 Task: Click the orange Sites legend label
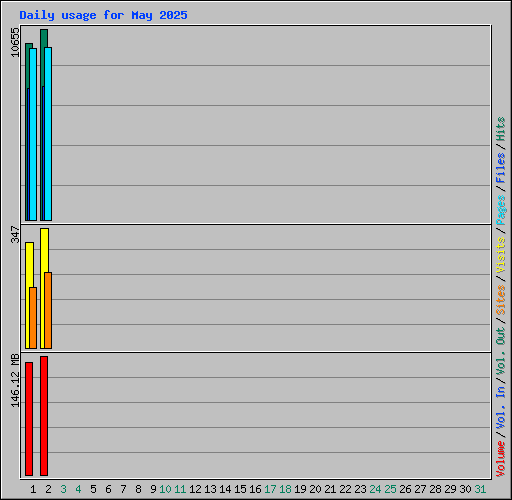(501, 300)
